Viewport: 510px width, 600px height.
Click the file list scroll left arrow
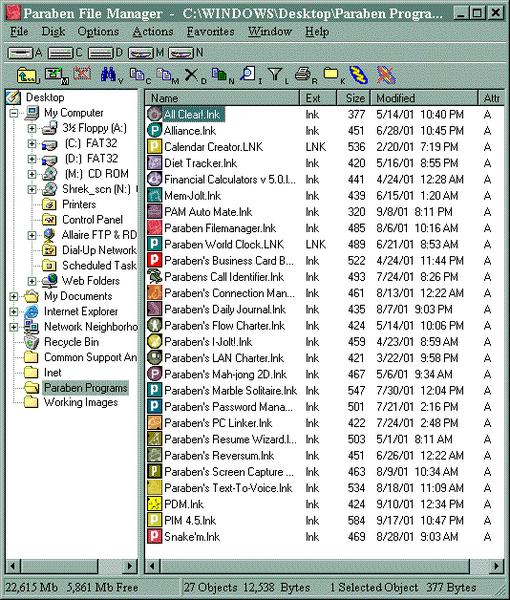pyautogui.click(x=152, y=566)
